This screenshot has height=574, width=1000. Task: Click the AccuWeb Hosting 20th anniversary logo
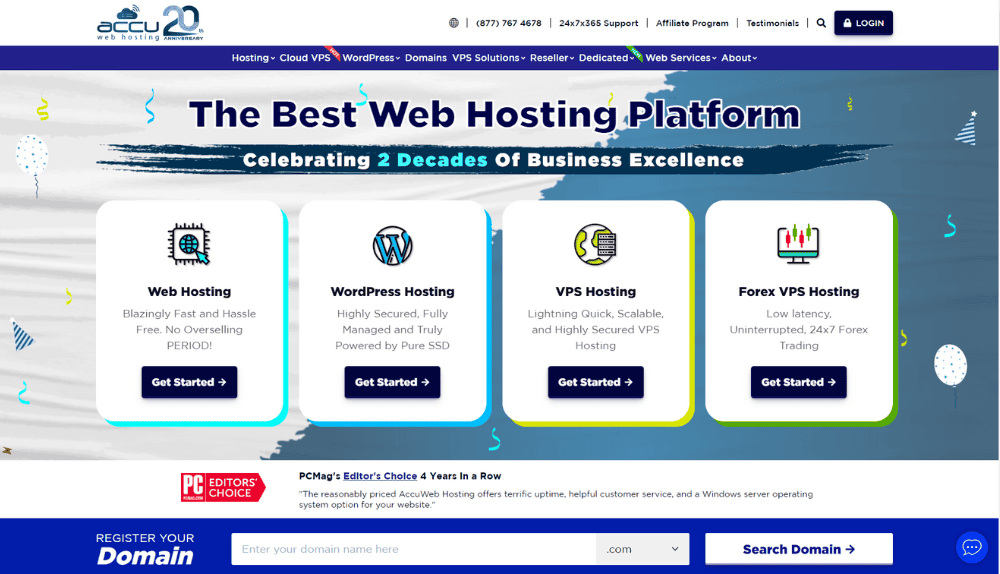click(151, 24)
